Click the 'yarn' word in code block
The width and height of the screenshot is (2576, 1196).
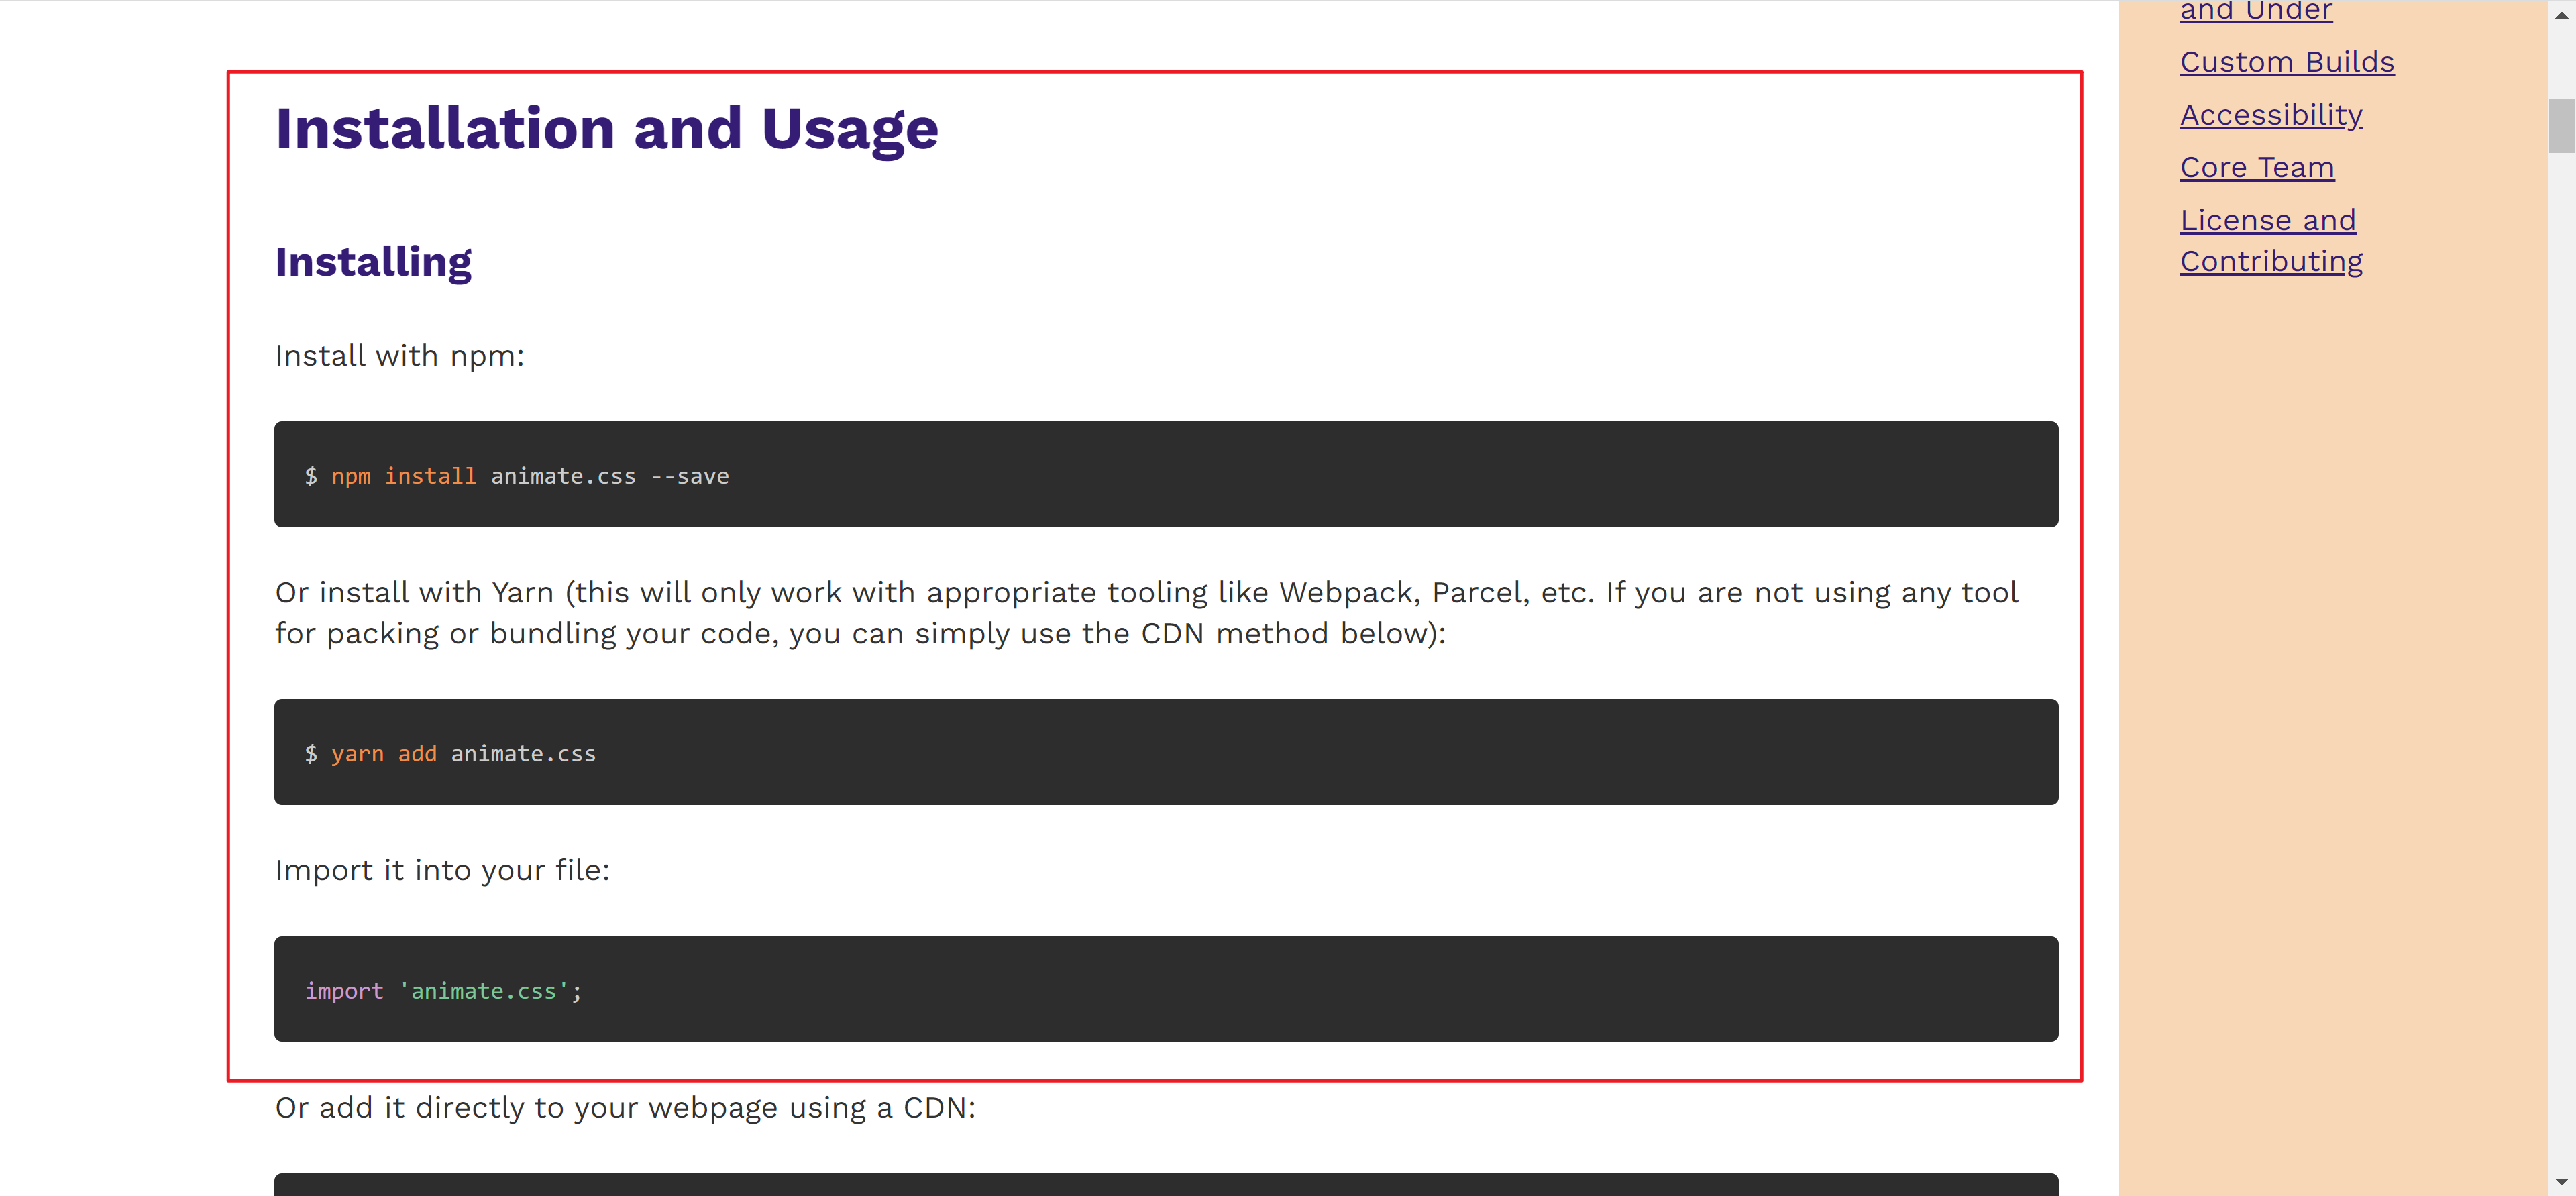point(357,754)
